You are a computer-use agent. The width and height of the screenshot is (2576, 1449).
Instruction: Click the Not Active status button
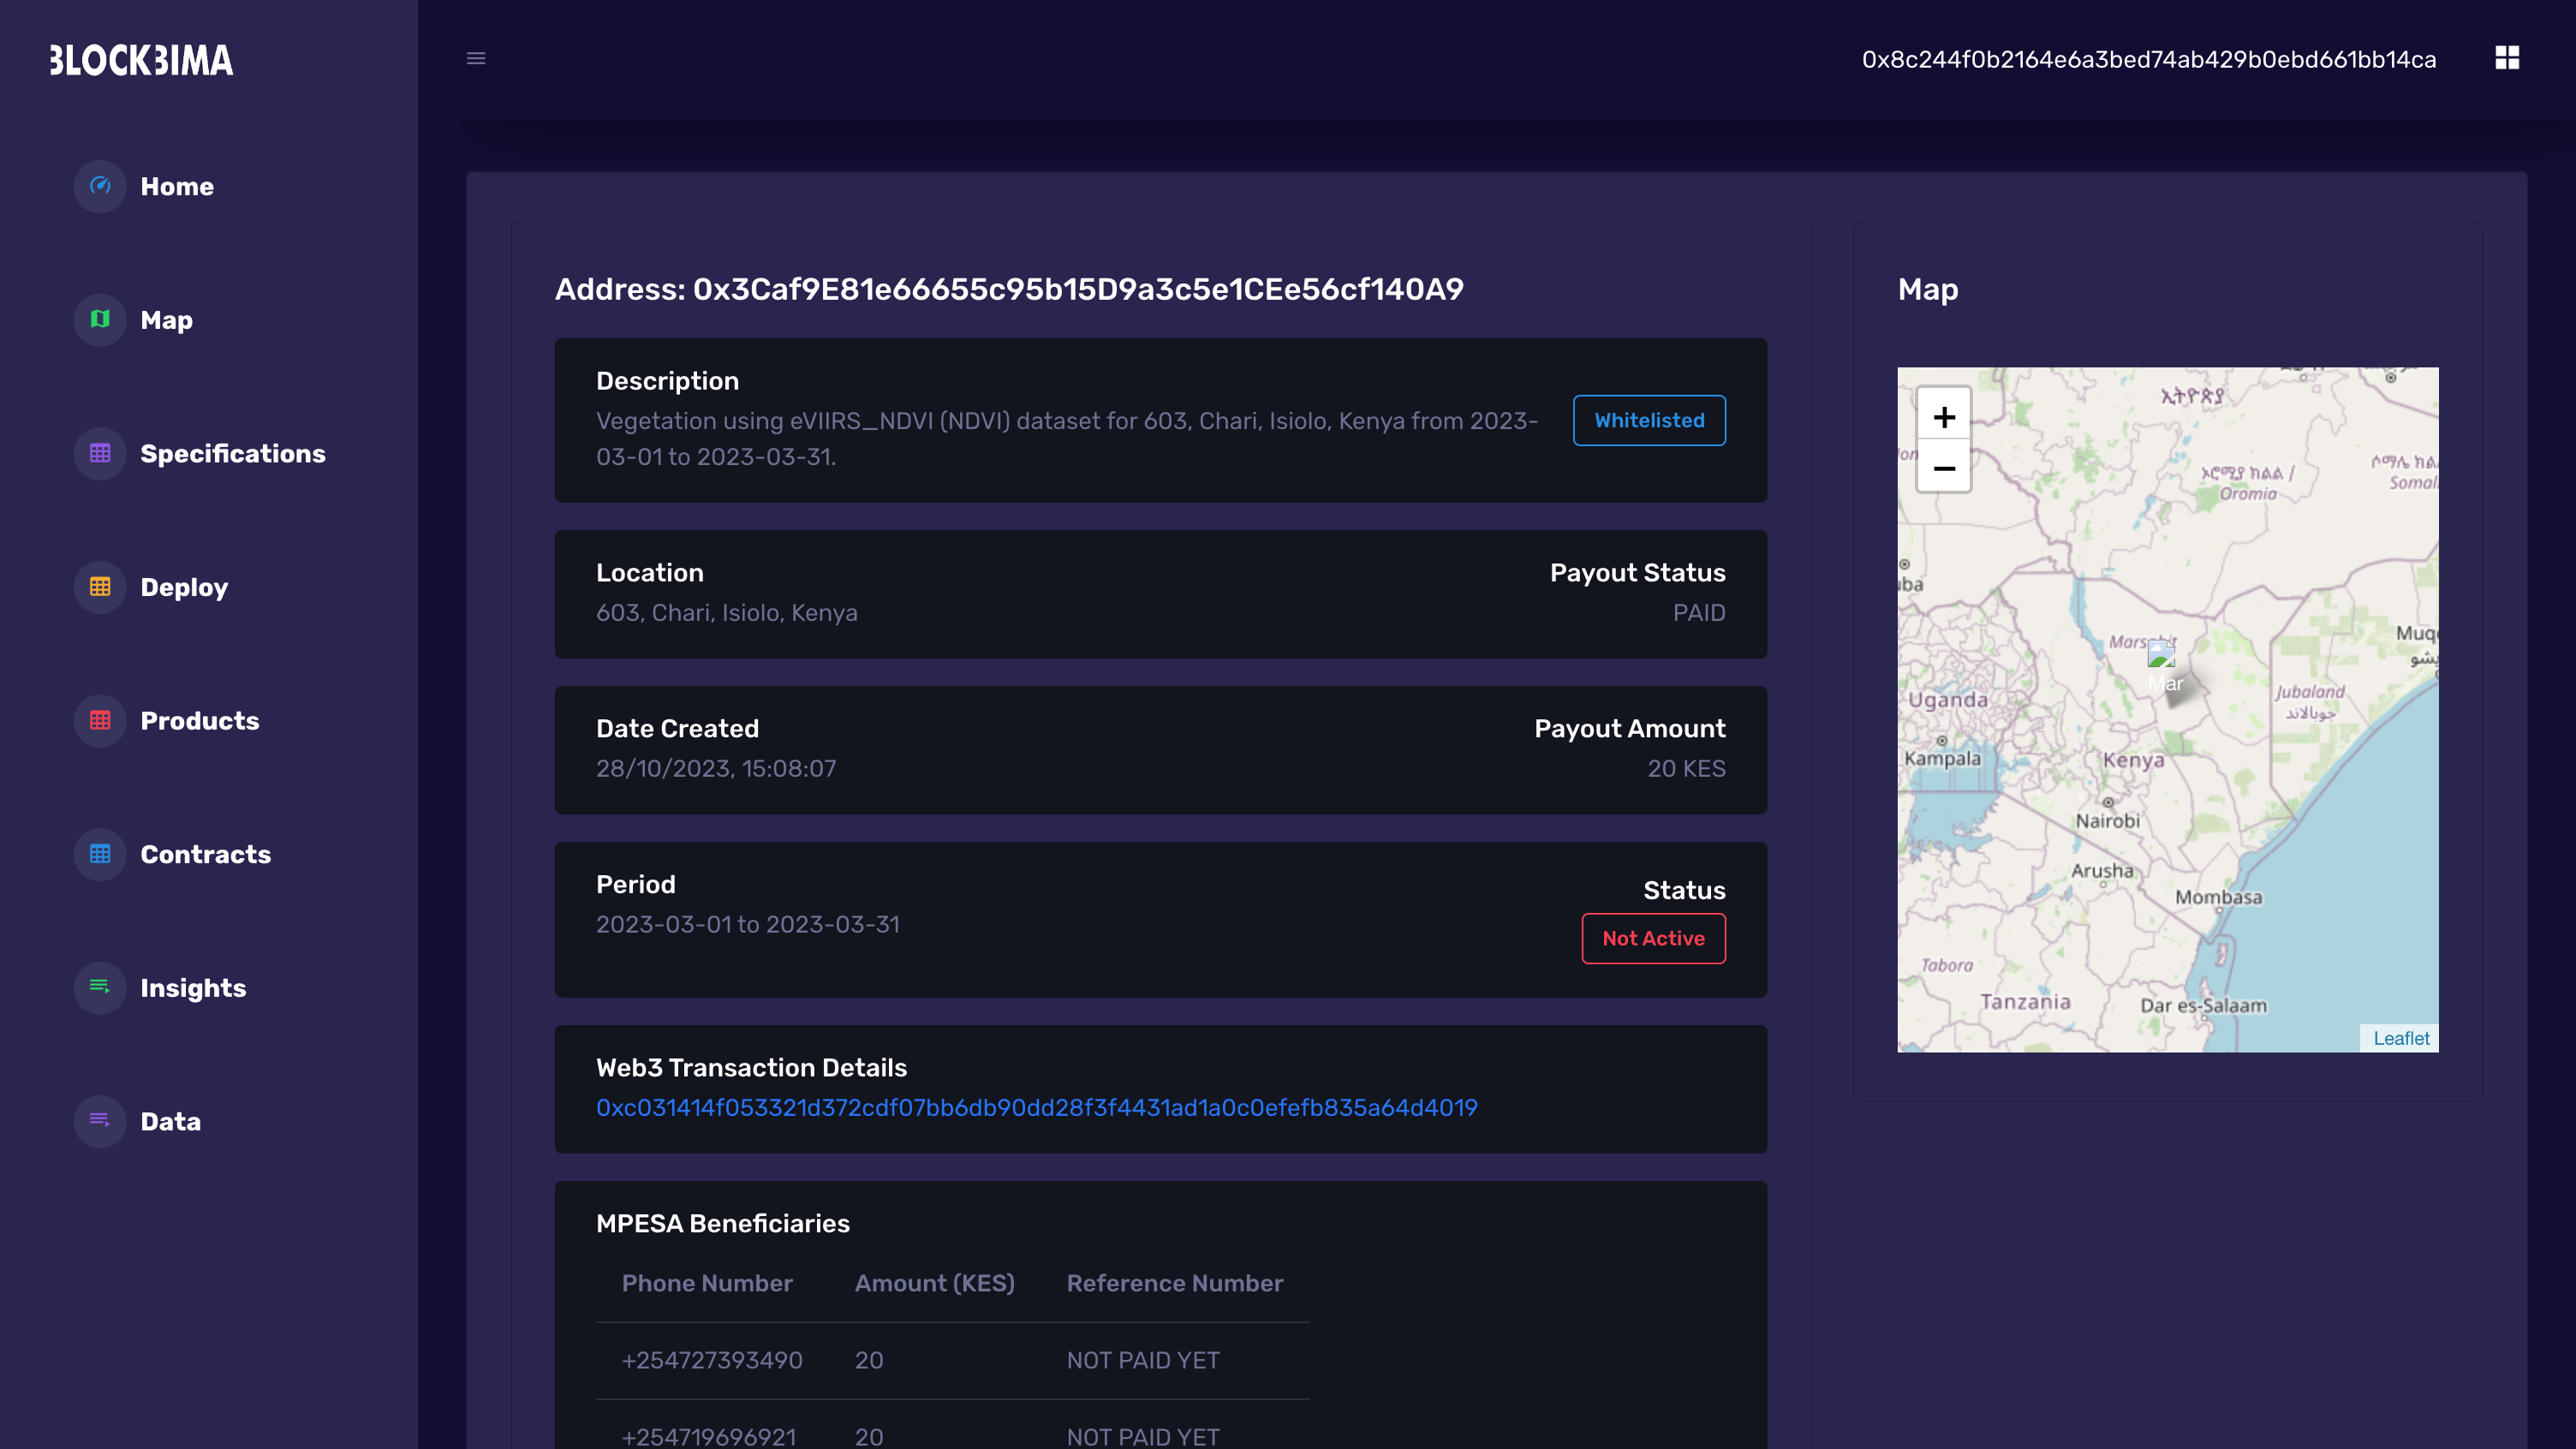point(1653,938)
